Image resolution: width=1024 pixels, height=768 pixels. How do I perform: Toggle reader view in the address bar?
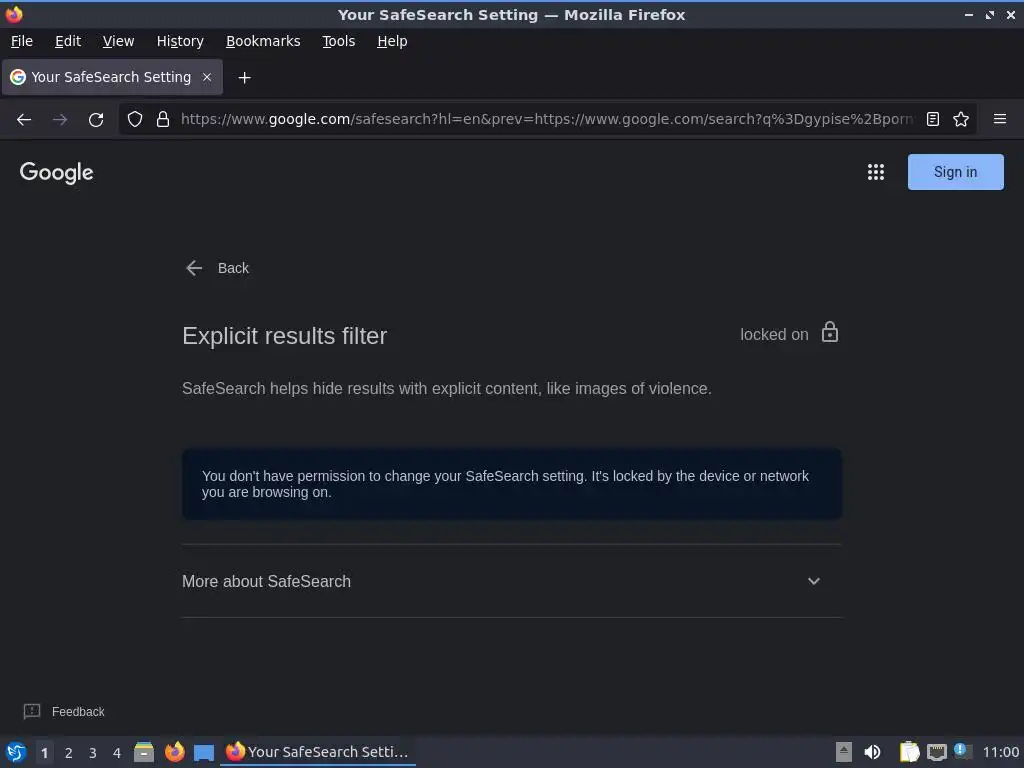coord(933,119)
